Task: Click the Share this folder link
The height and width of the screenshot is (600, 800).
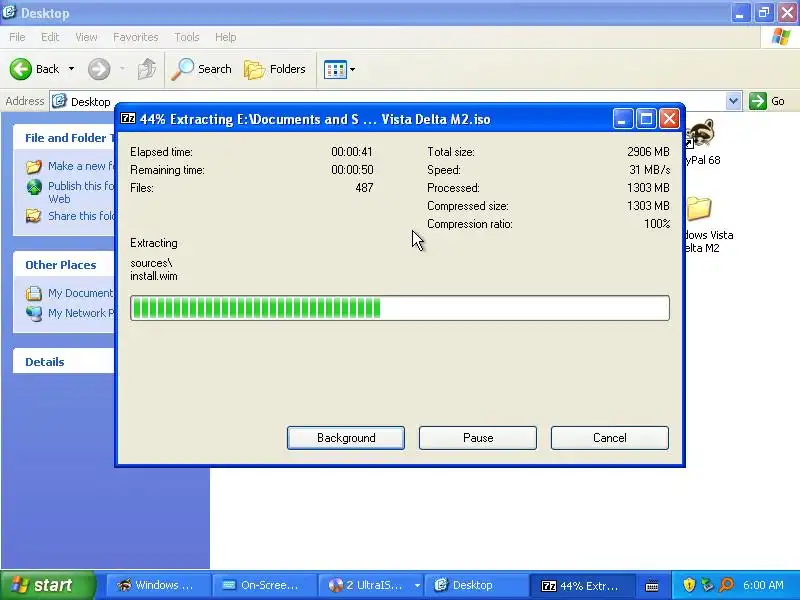Action: coord(81,216)
